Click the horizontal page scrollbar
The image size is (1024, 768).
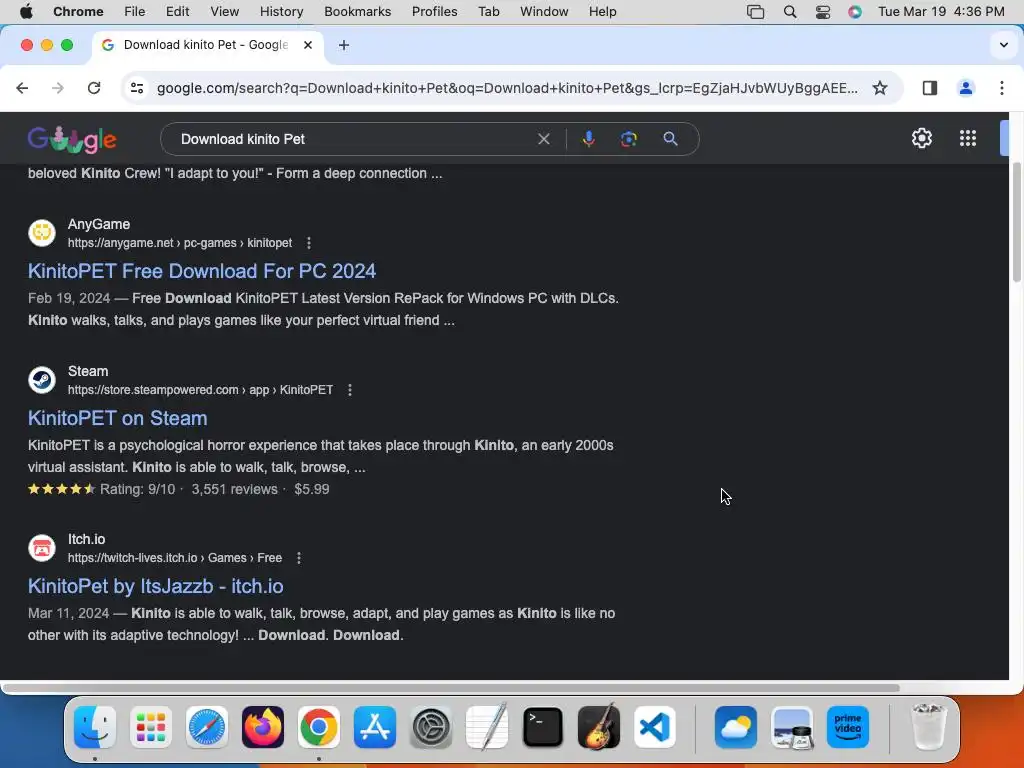(x=451, y=688)
